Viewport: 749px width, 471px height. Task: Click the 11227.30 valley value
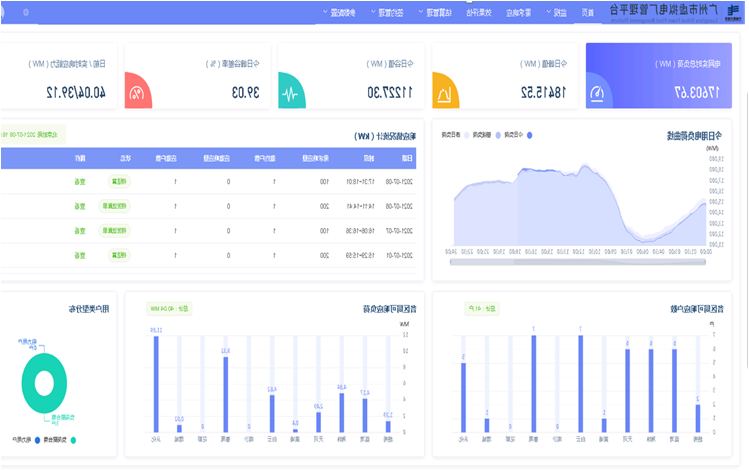390,92
